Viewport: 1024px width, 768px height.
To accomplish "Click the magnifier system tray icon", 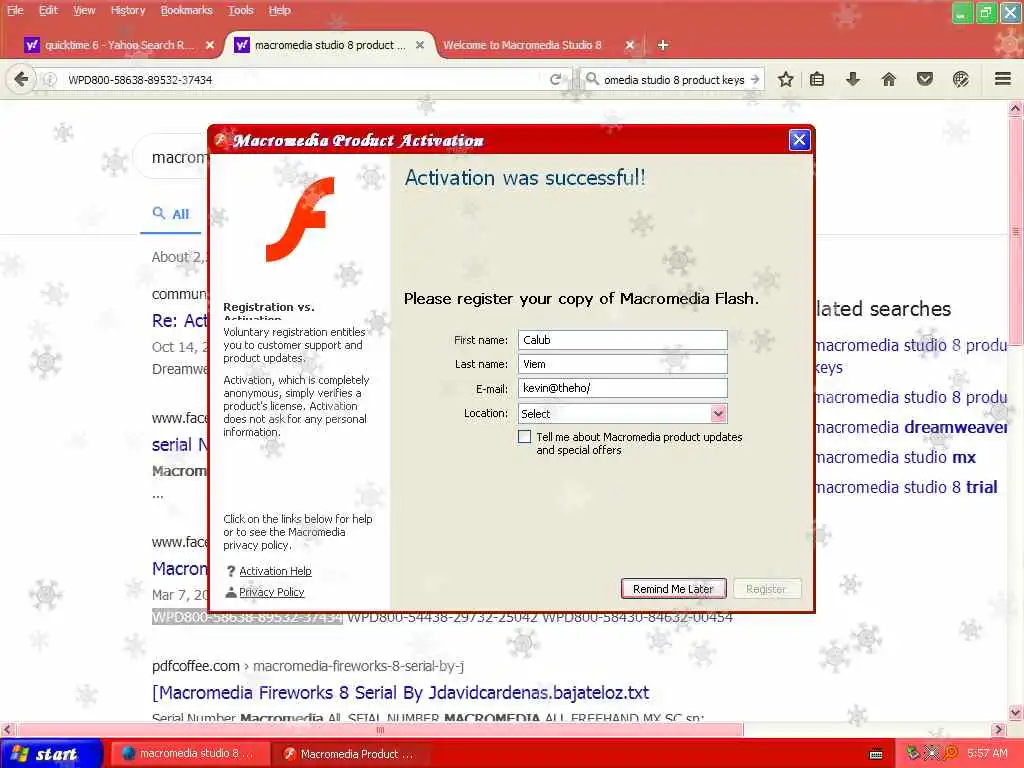I will pos(951,754).
